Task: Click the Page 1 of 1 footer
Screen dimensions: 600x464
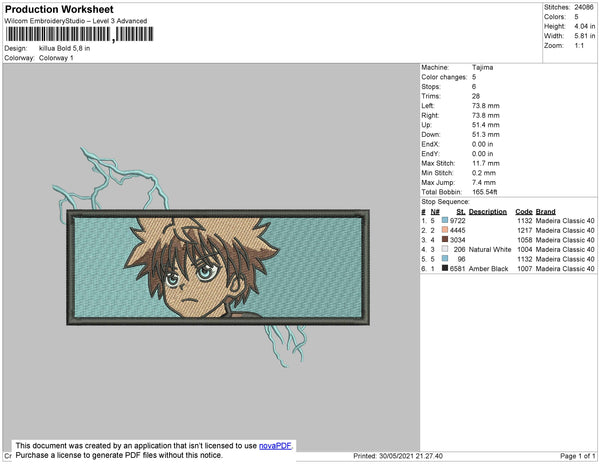Action: click(x=577, y=456)
